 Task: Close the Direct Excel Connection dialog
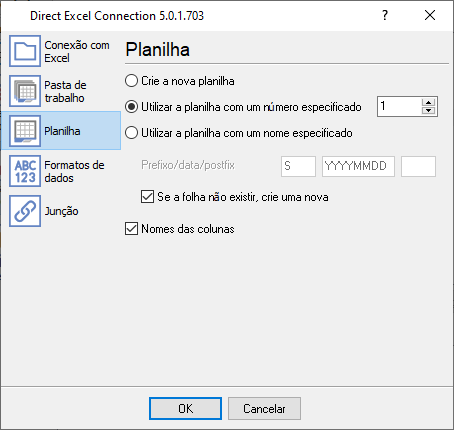pos(430,15)
